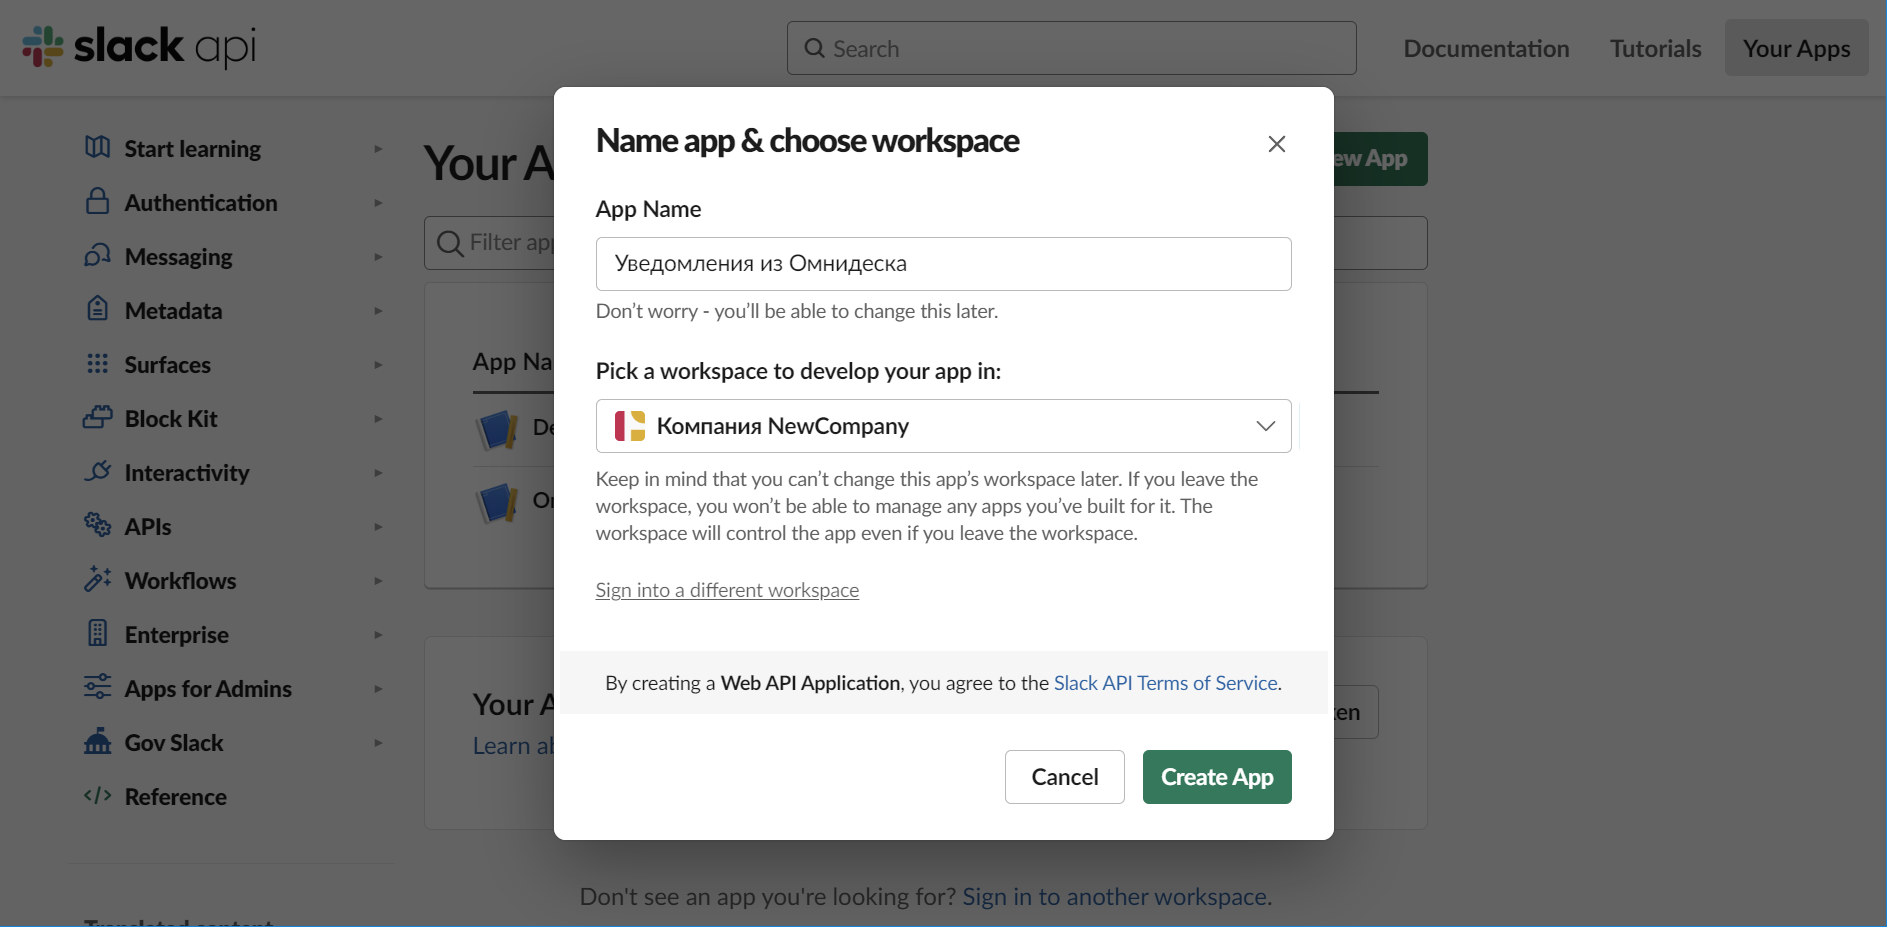
Task: Expand the Interactivity section arrow
Action: pyautogui.click(x=378, y=473)
